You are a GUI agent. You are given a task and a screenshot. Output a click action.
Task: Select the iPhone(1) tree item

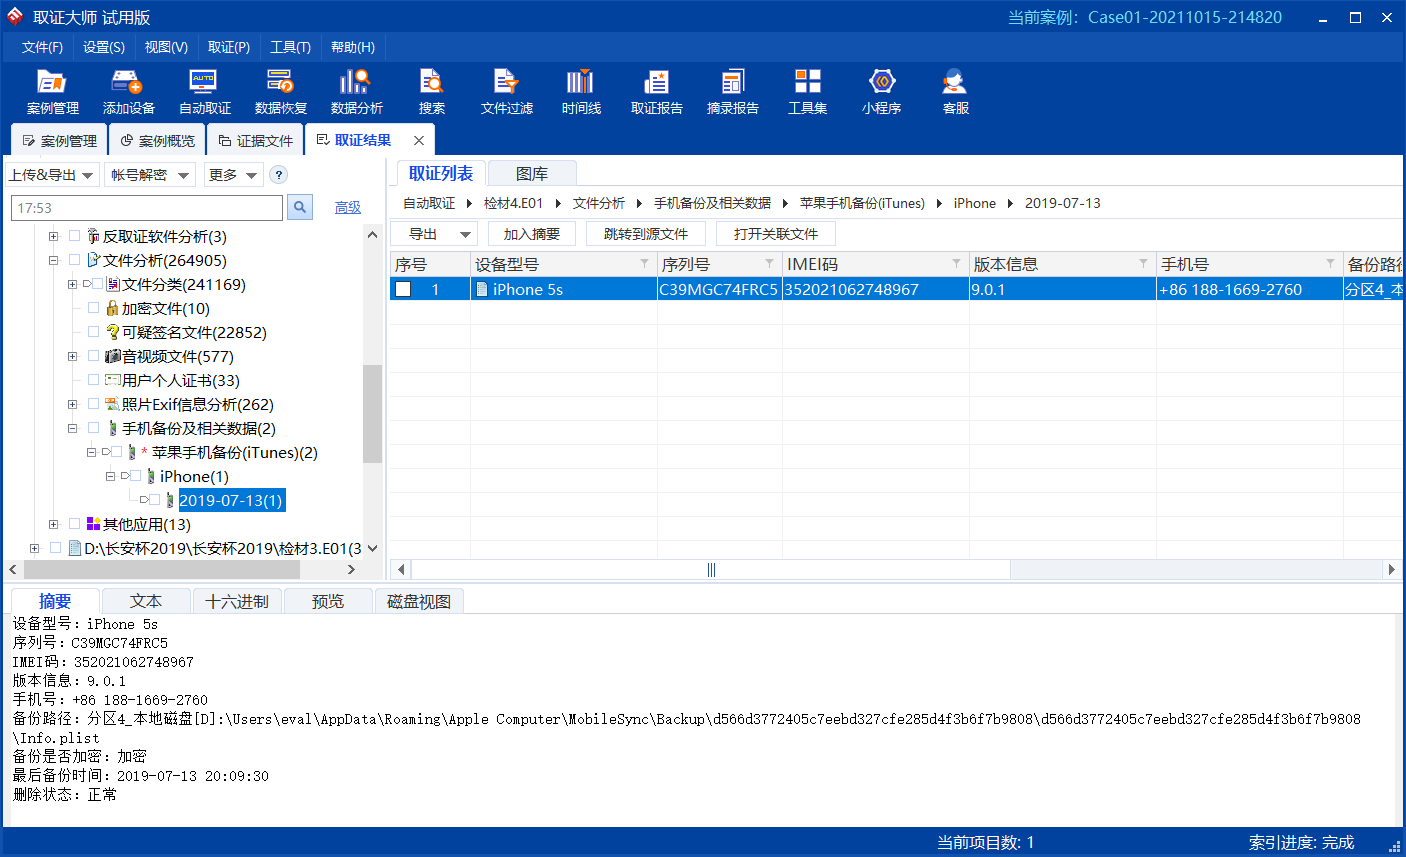[x=194, y=477]
